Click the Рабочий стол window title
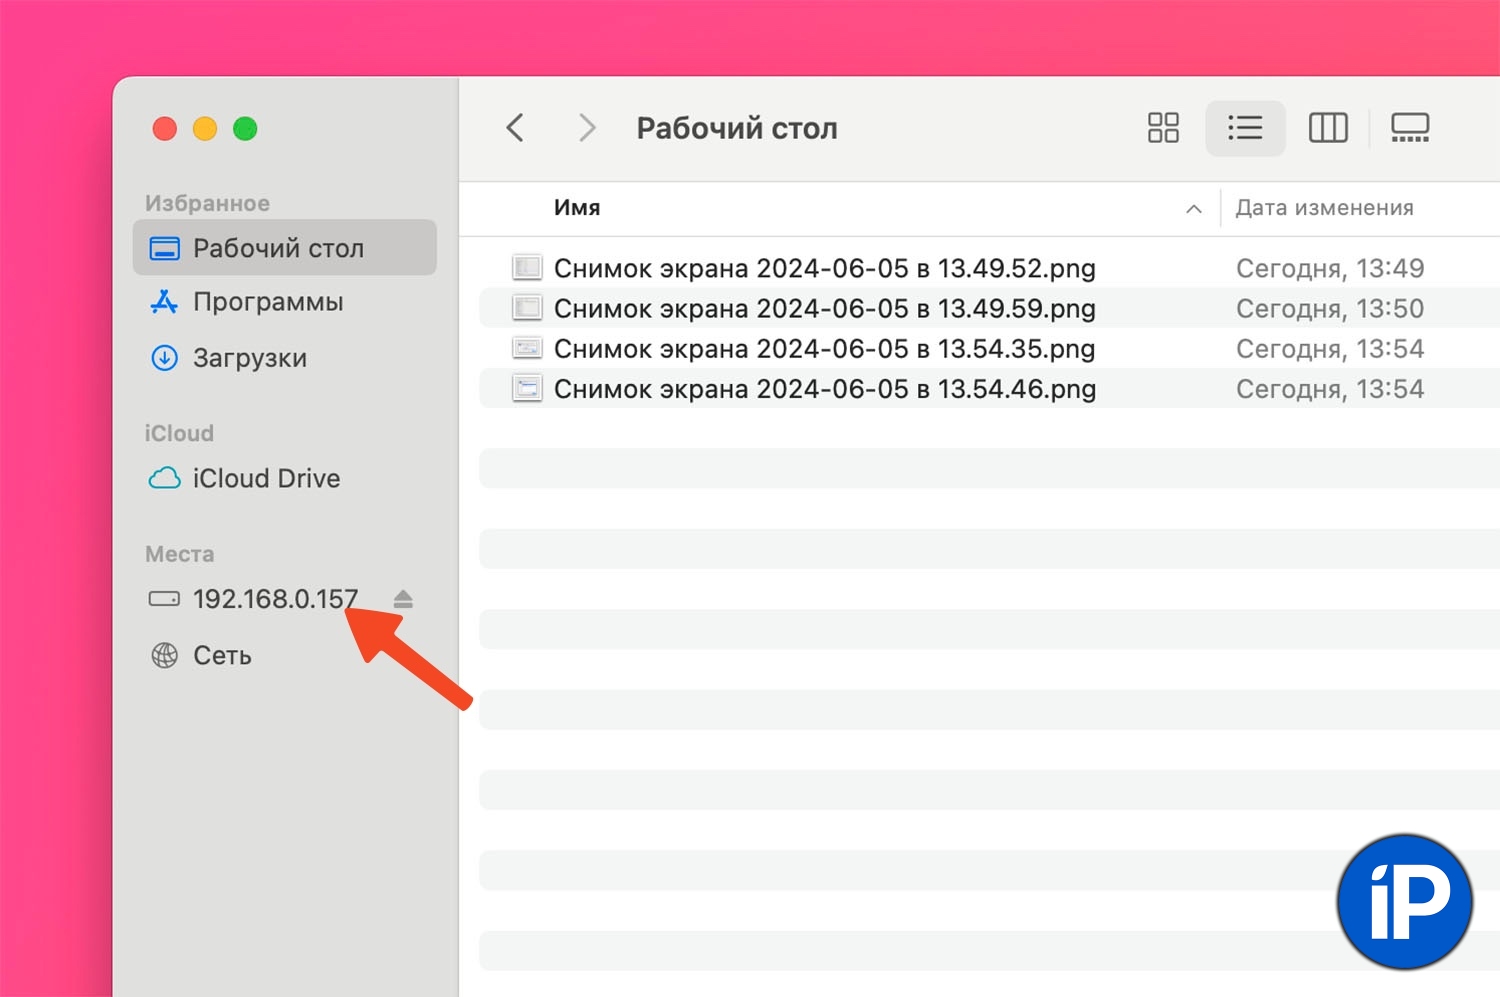 coord(737,128)
